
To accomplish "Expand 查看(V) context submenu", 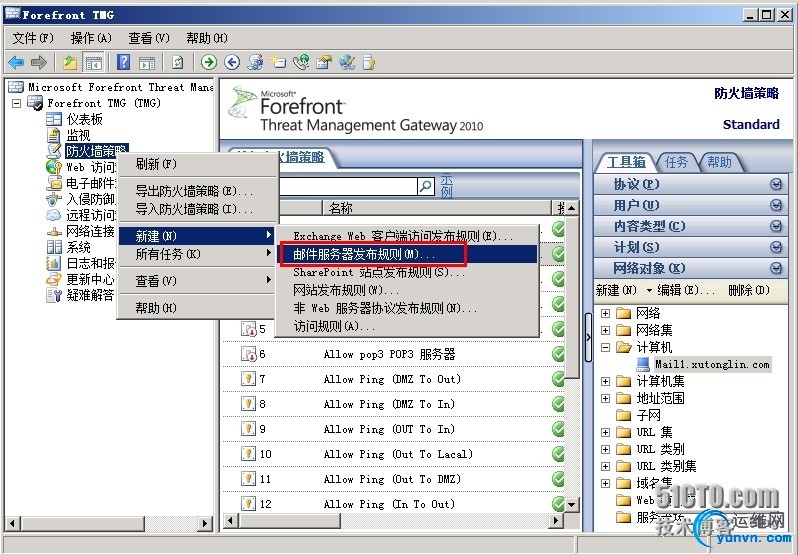I will coord(198,281).
